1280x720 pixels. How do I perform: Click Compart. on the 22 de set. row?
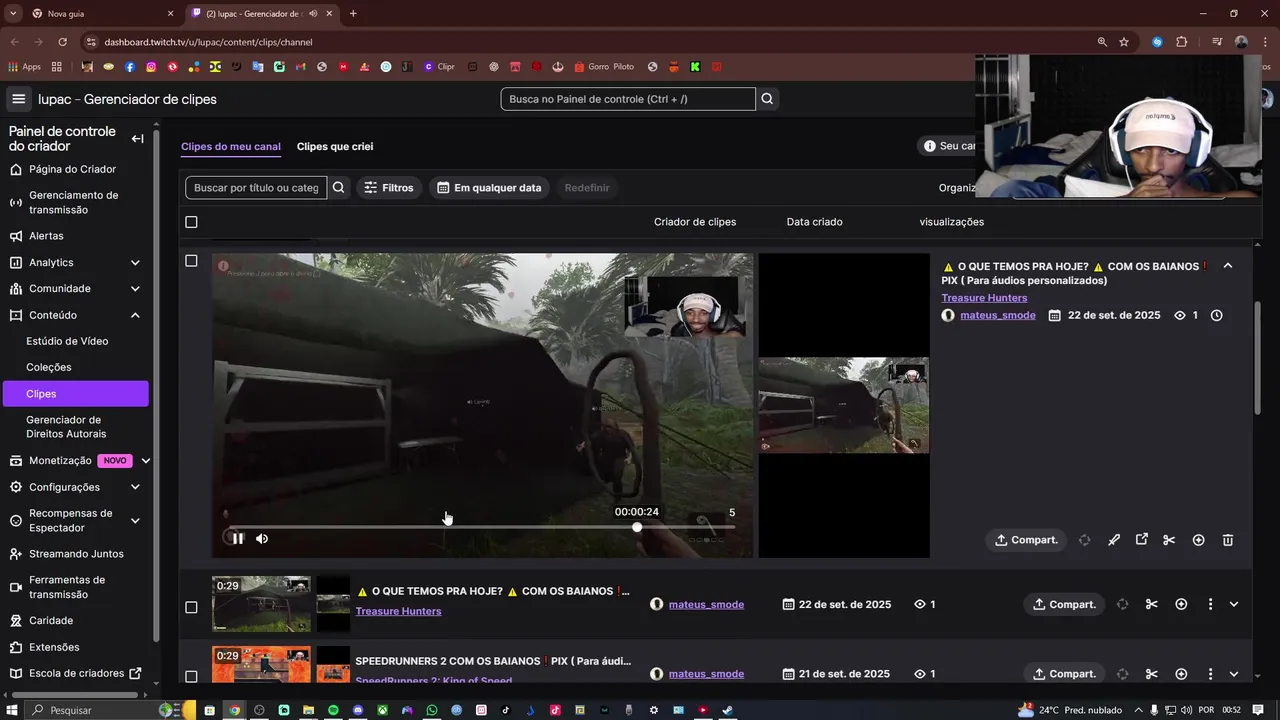(1064, 604)
